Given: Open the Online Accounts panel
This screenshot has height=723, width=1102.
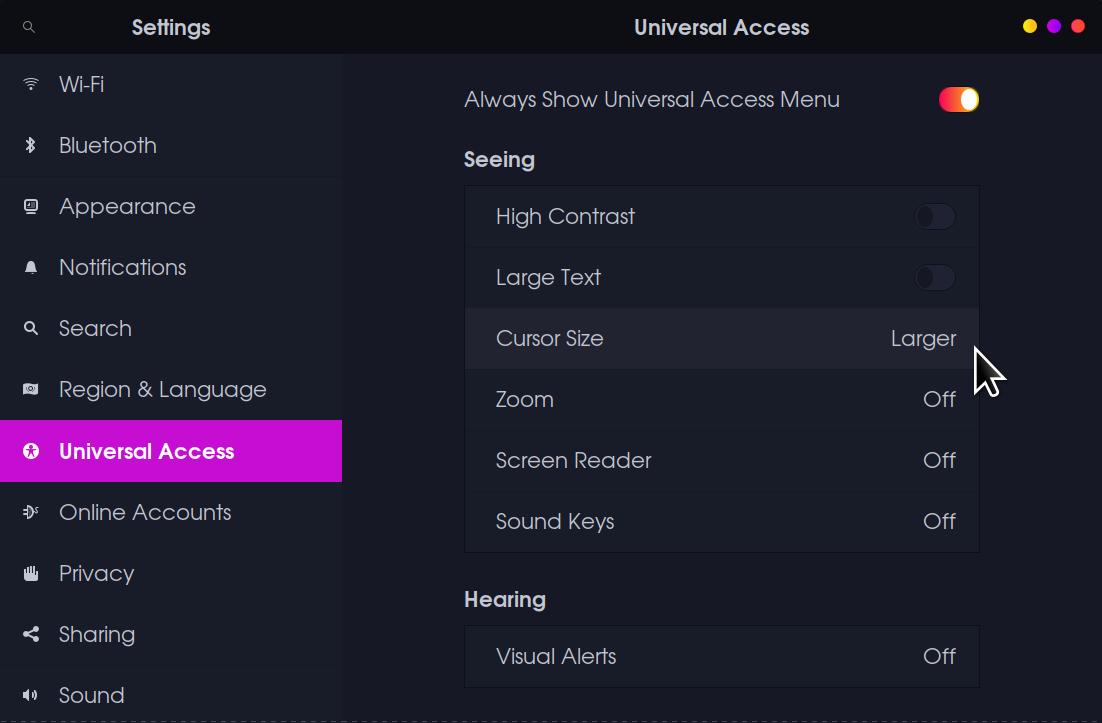Looking at the screenshot, I should [x=145, y=512].
